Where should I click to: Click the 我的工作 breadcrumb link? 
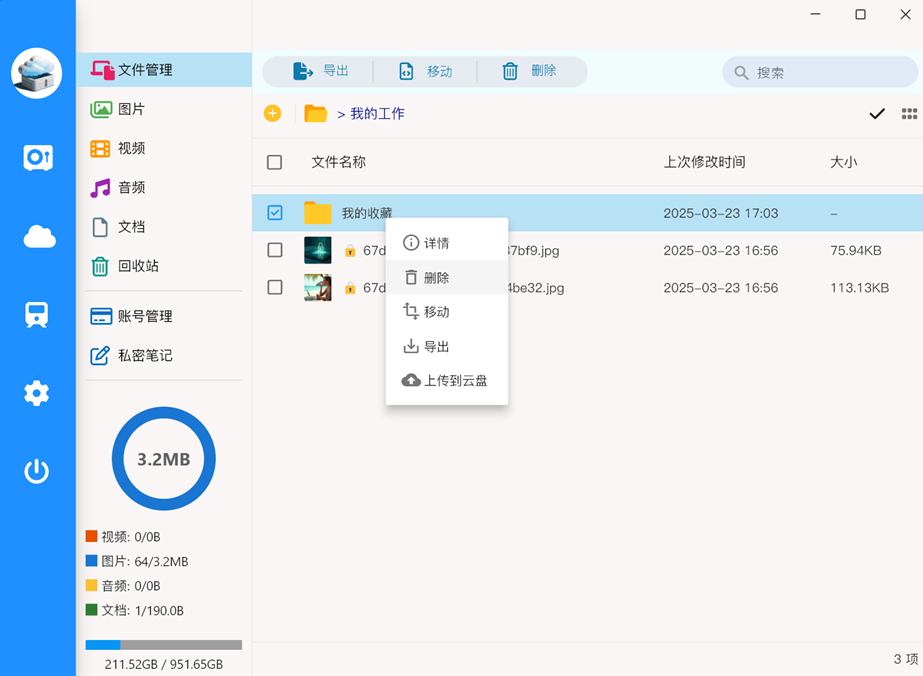click(x=377, y=114)
